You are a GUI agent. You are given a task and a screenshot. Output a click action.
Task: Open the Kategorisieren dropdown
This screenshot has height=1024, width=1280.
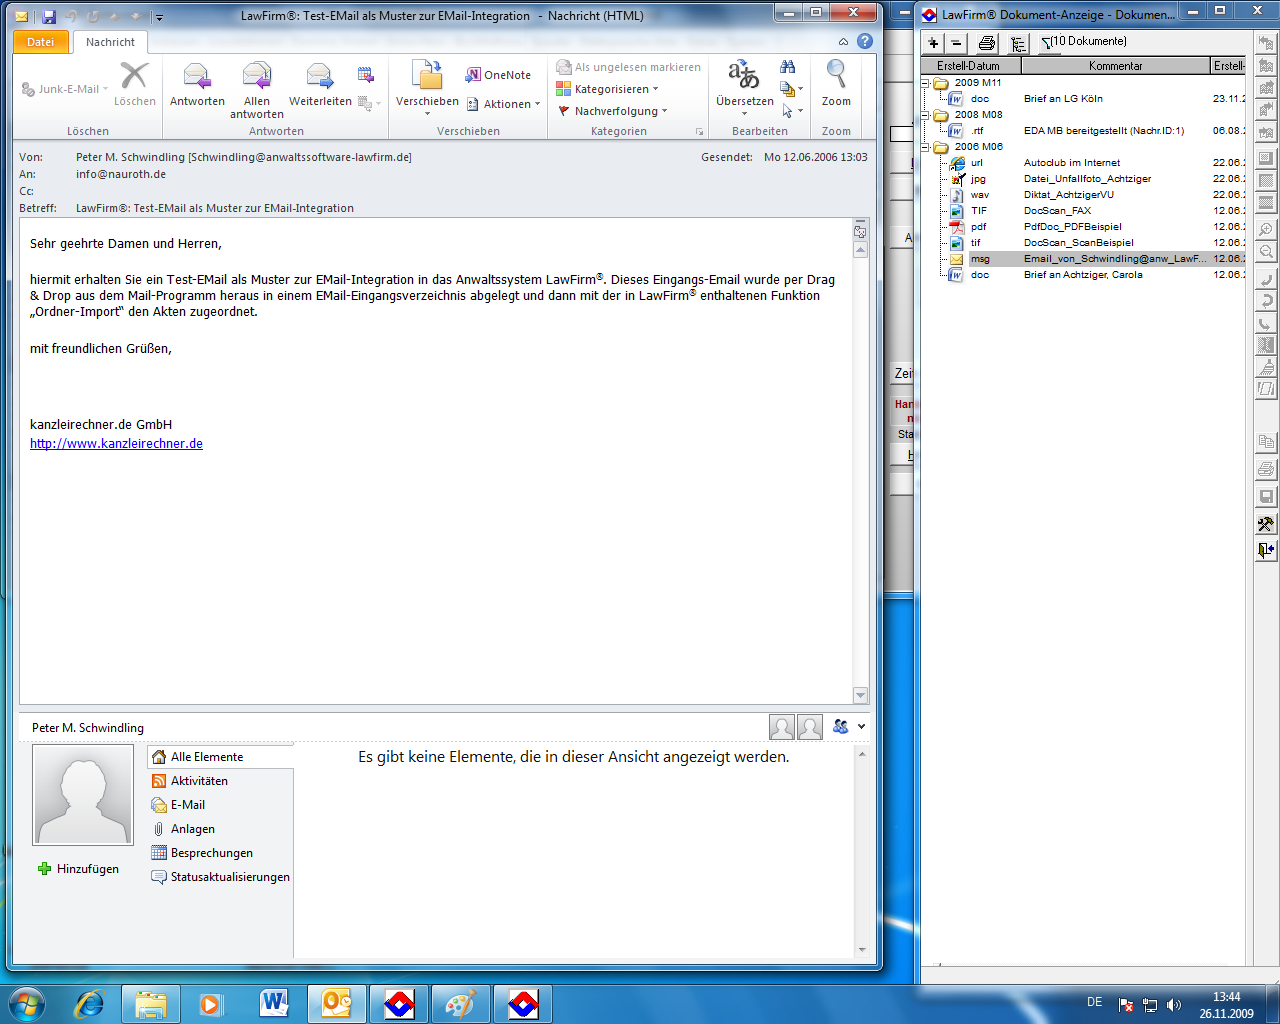(610, 89)
